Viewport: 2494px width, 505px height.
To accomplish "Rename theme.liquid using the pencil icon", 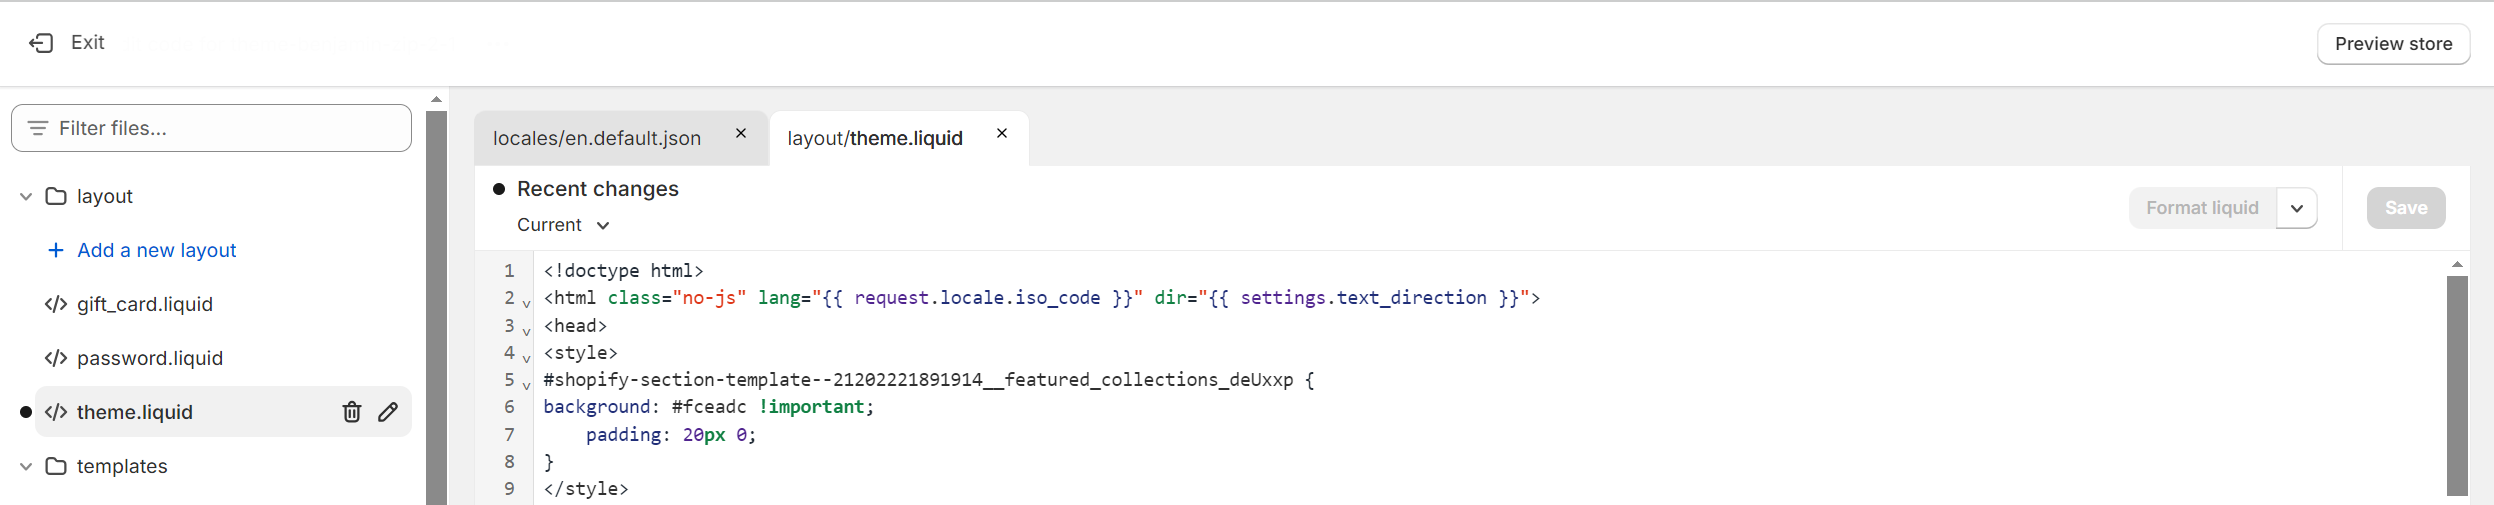I will (x=388, y=412).
